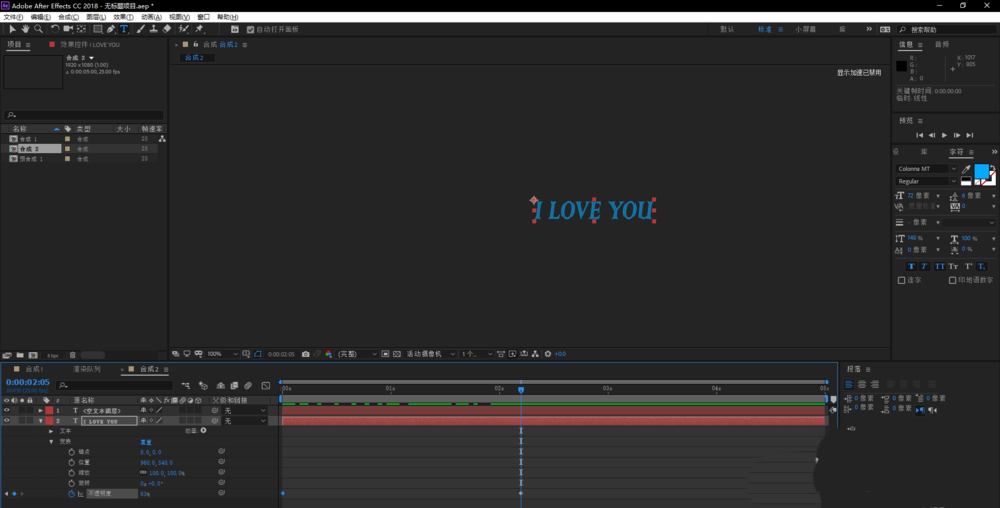Select the Unified Camera tool
This screenshot has height=508, width=1000.
(x=68, y=29)
